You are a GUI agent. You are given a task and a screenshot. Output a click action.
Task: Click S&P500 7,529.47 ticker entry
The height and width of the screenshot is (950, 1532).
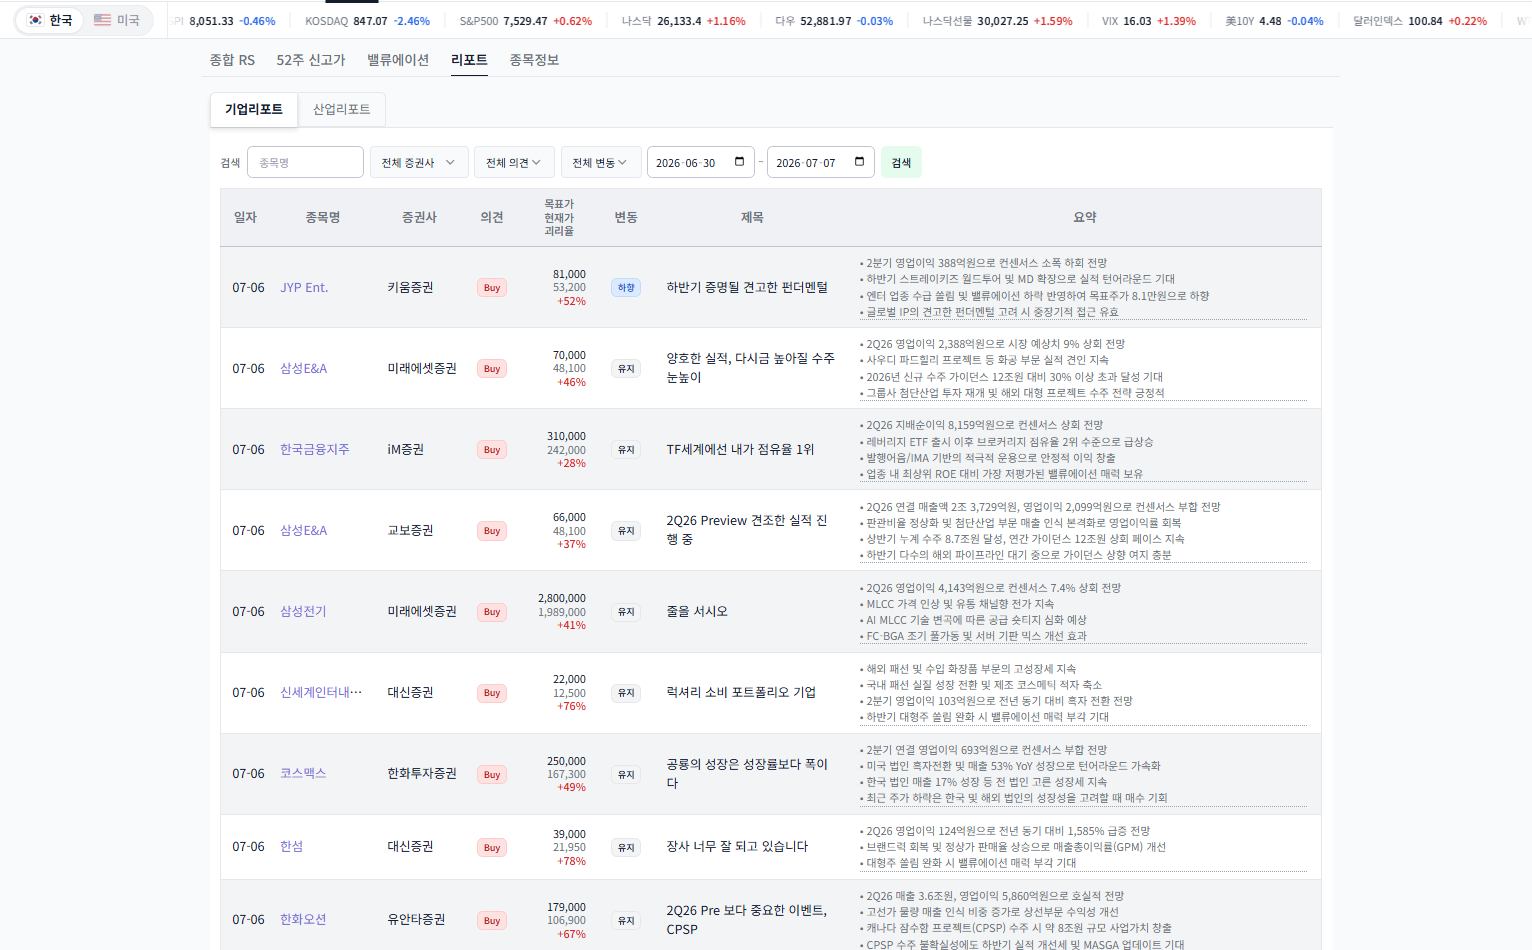click(526, 21)
